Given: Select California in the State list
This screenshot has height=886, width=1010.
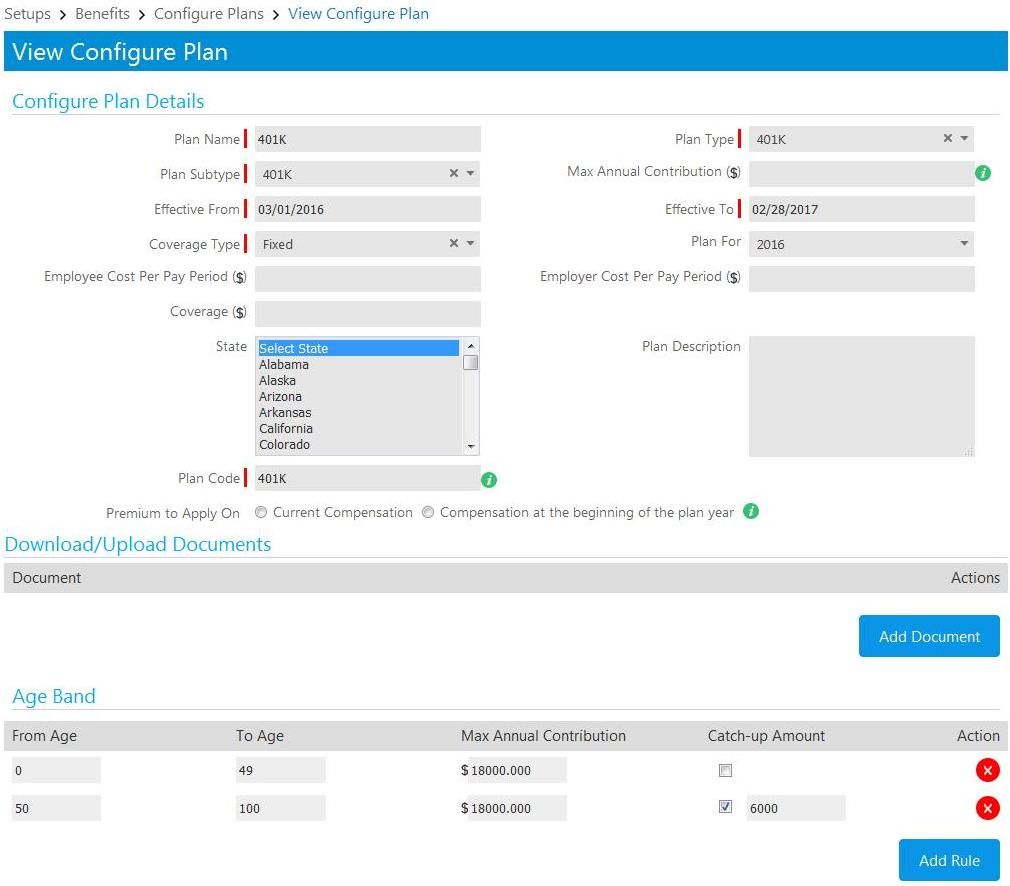Looking at the screenshot, I should coord(286,429).
